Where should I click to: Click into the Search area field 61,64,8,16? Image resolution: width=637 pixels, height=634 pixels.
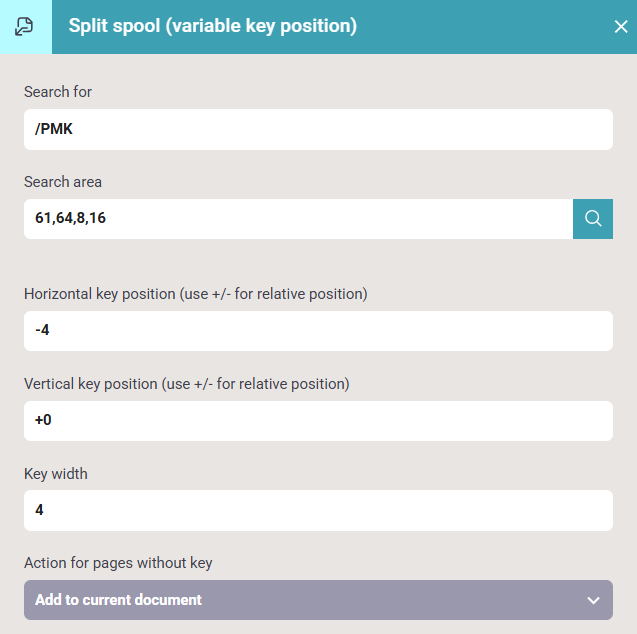(298, 219)
